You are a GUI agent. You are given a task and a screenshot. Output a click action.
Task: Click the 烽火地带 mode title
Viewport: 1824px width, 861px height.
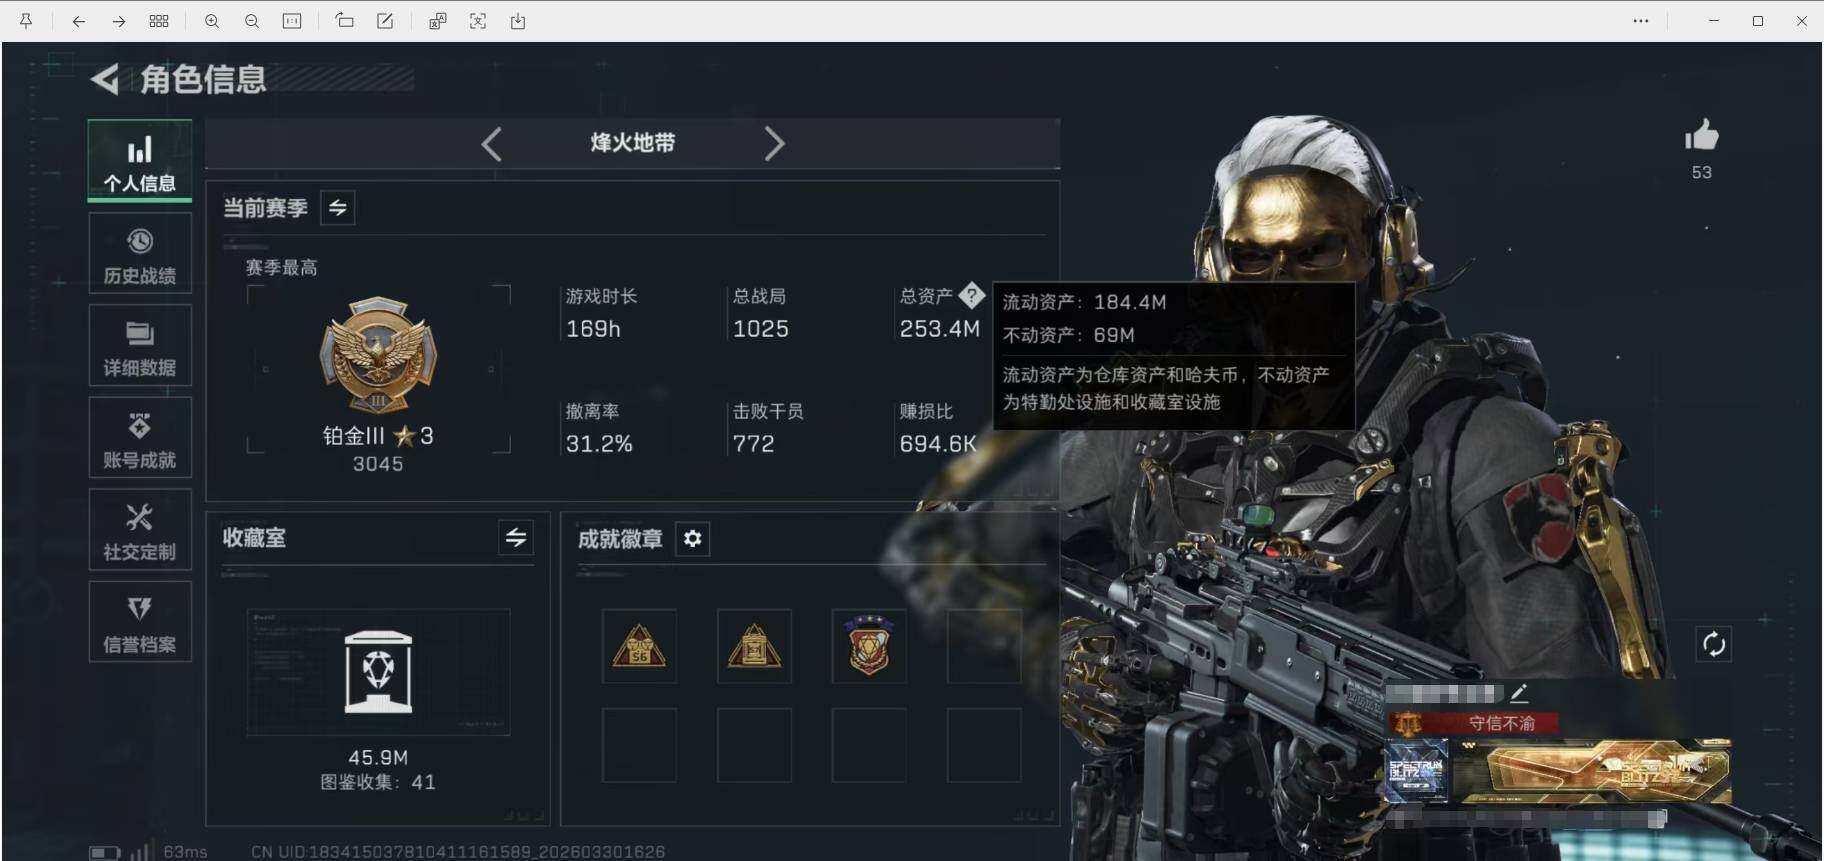click(632, 143)
